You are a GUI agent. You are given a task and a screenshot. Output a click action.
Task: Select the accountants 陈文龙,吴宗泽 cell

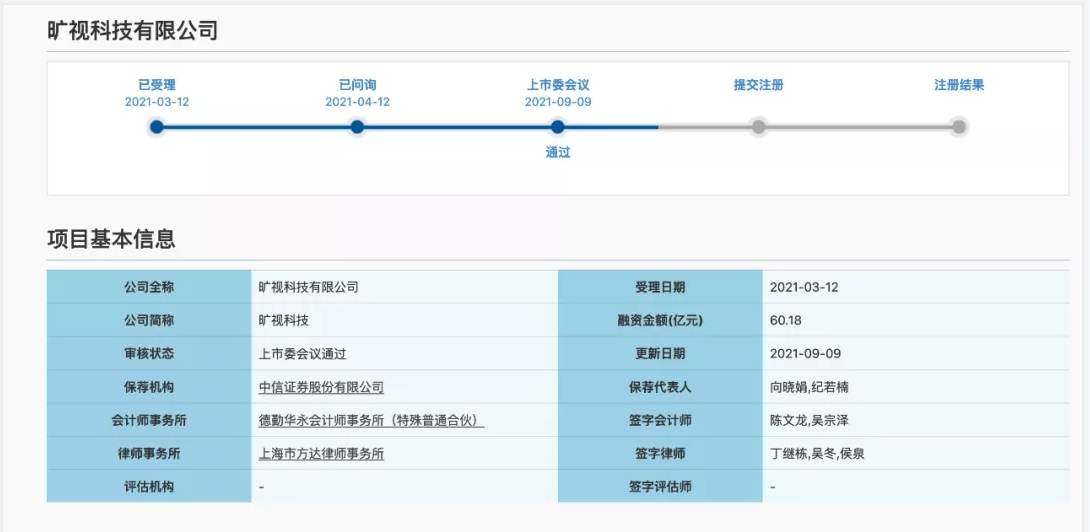pos(916,421)
